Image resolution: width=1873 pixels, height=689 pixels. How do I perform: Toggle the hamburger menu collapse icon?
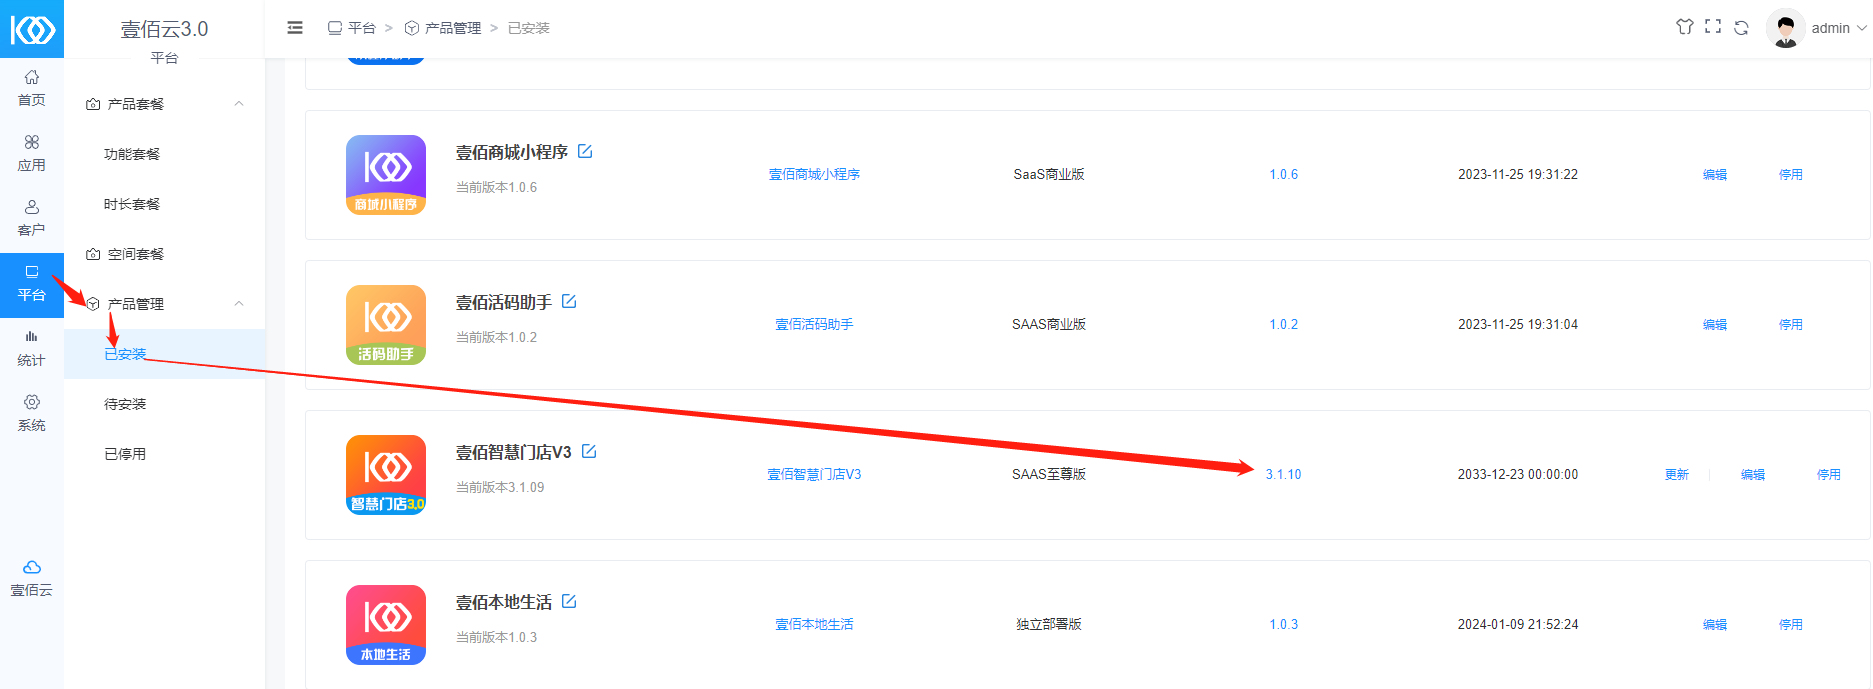click(295, 28)
